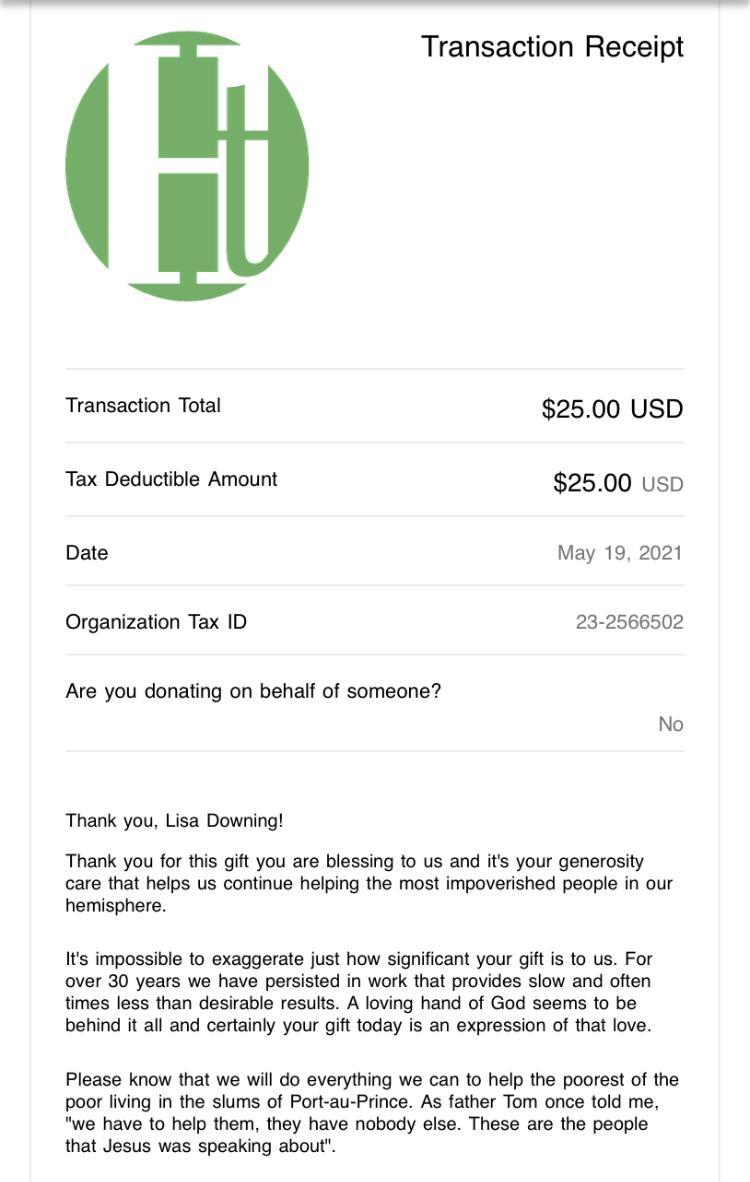The height and width of the screenshot is (1182, 750).
Task: Click the No answer value
Action: pyautogui.click(x=670, y=724)
